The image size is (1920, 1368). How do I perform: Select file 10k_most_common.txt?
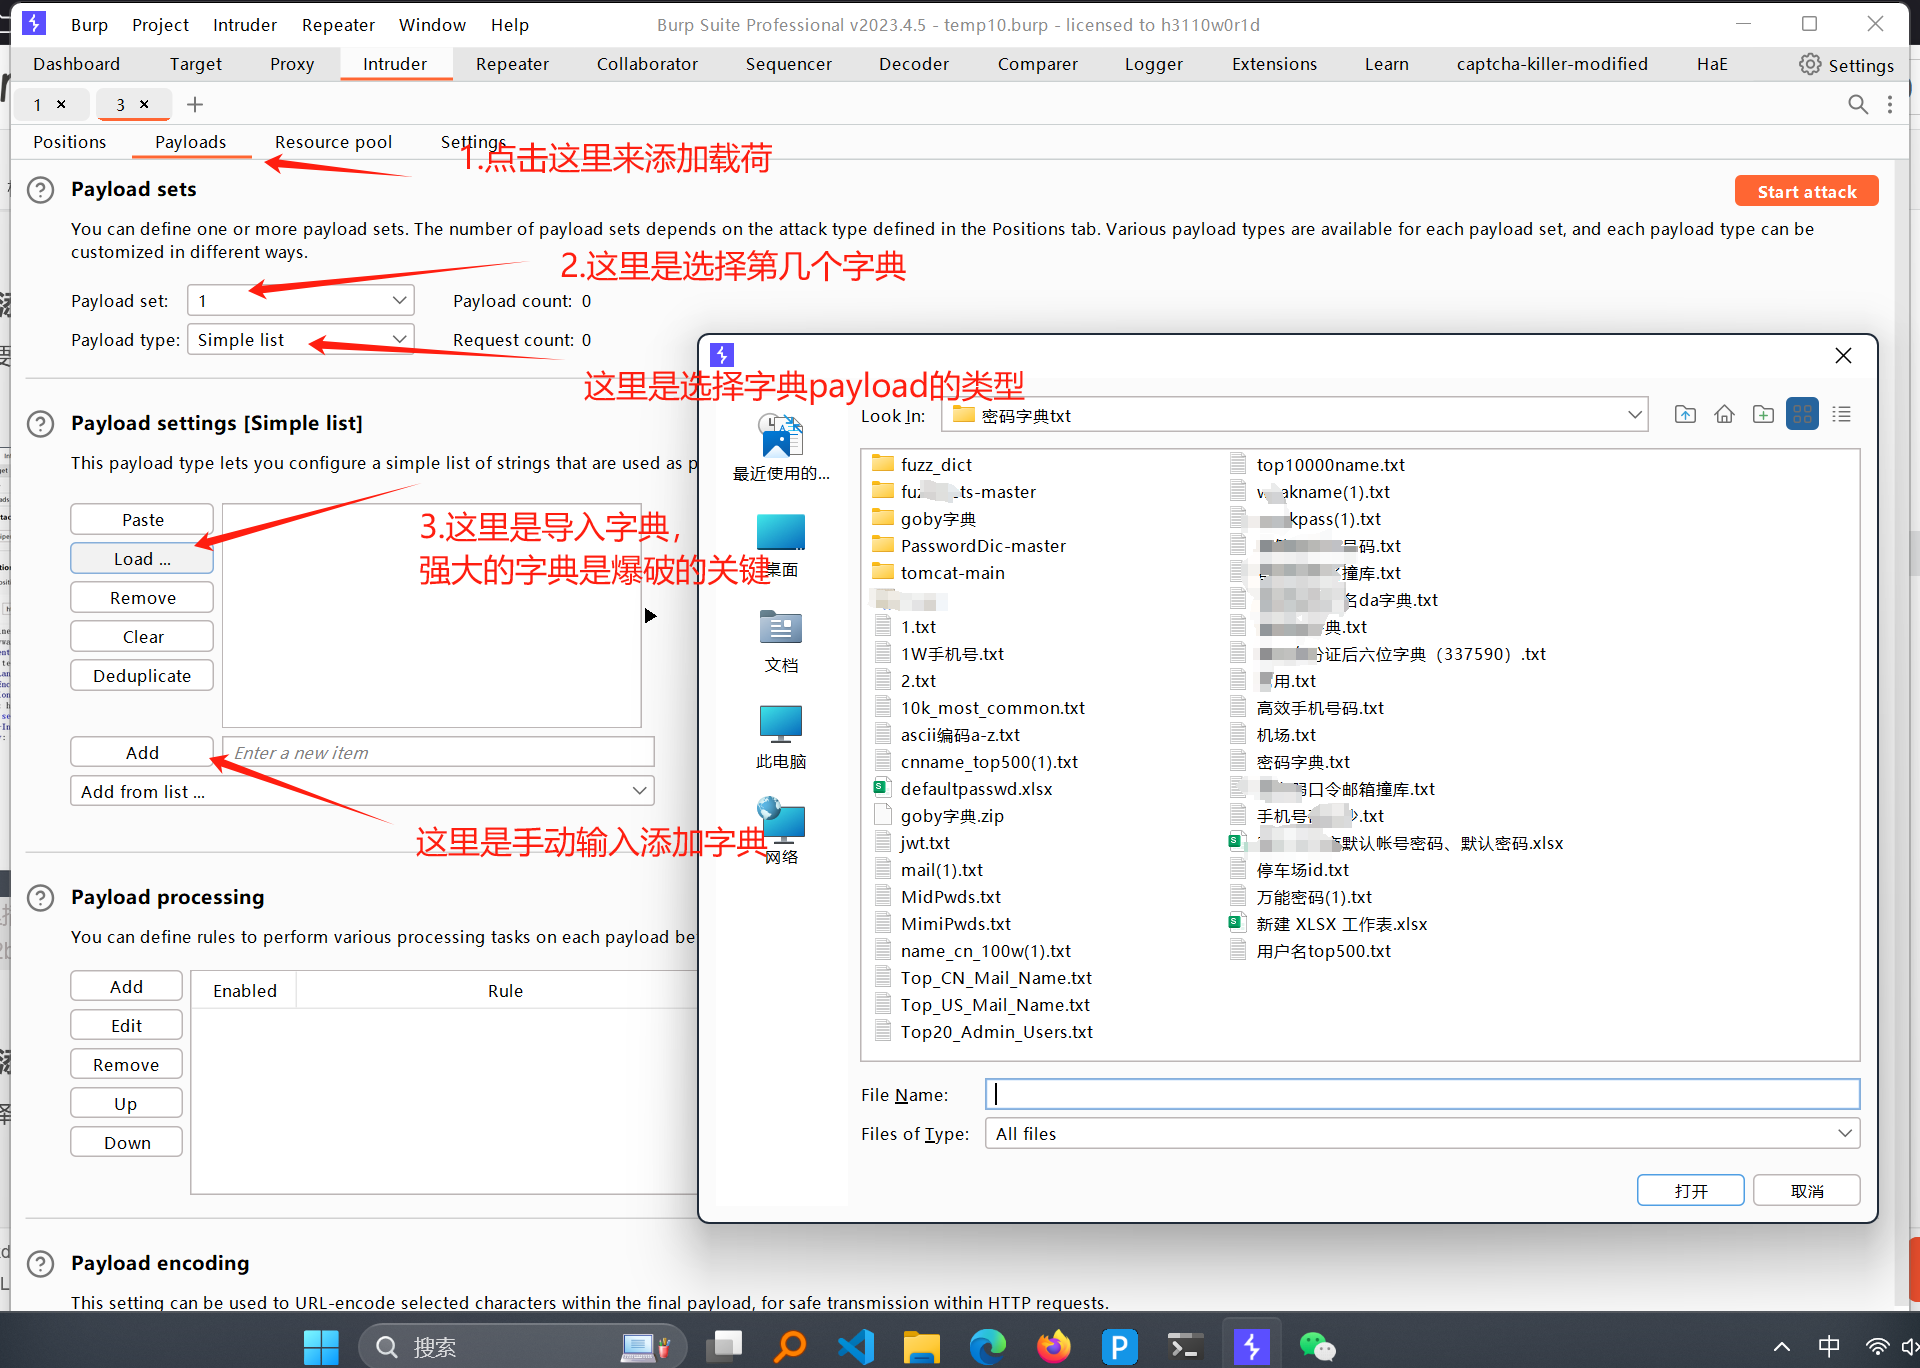pos(980,707)
